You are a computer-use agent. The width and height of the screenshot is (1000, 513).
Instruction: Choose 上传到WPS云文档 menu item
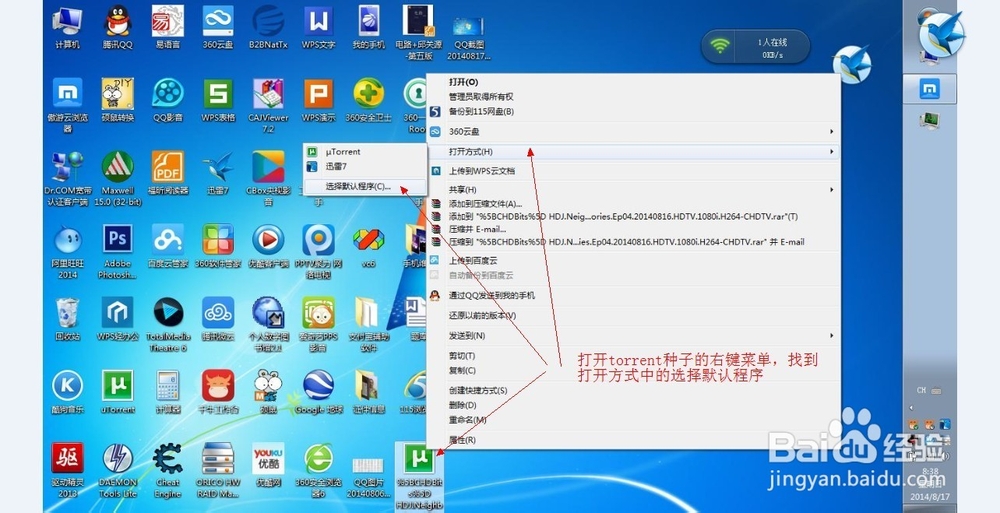point(633,171)
